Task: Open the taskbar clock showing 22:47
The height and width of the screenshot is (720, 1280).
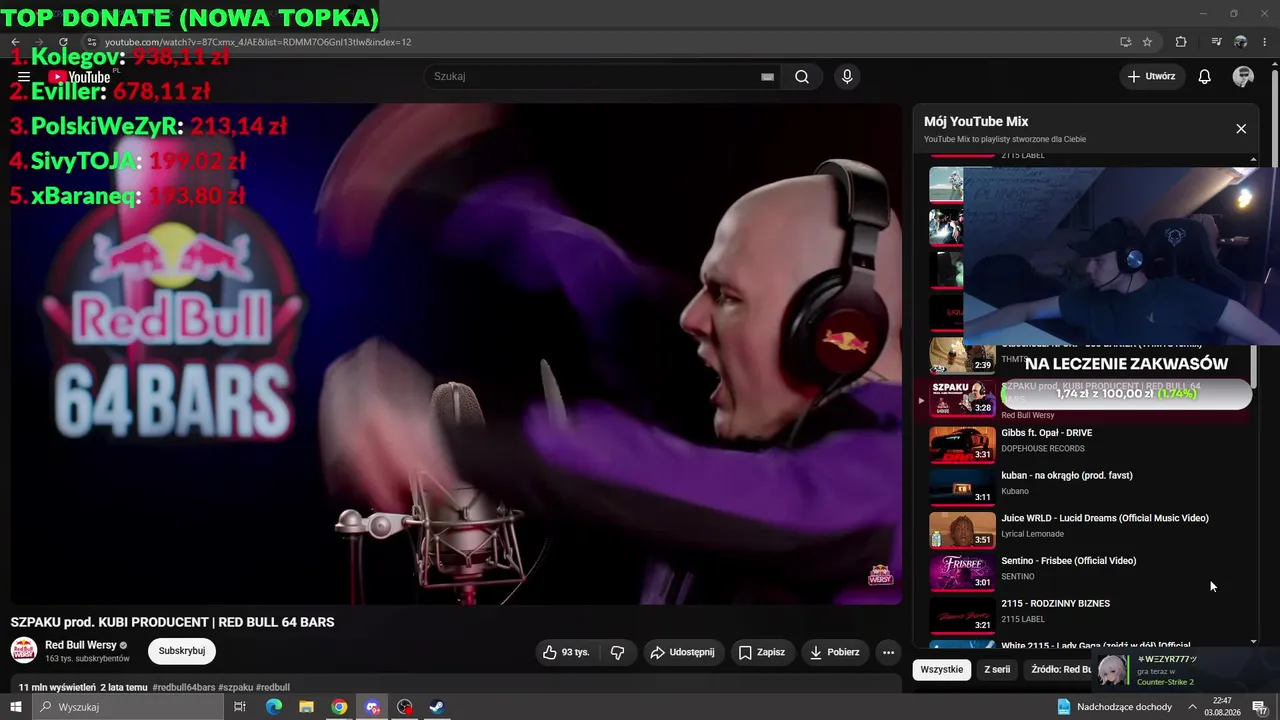Action: [x=1222, y=707]
